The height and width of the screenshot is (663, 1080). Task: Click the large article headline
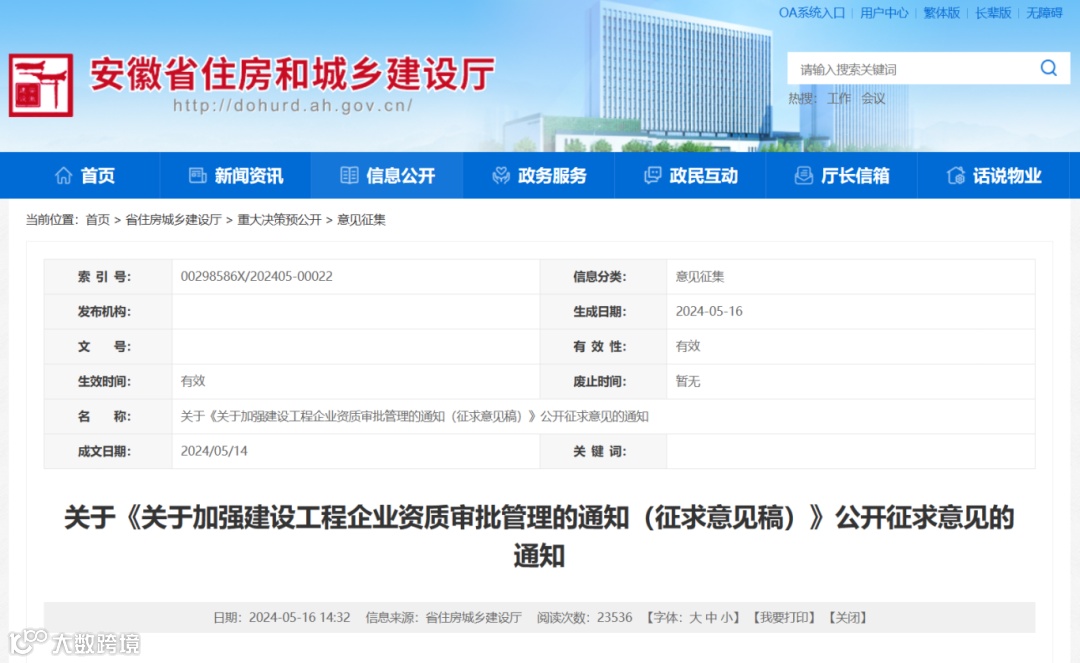click(x=539, y=536)
